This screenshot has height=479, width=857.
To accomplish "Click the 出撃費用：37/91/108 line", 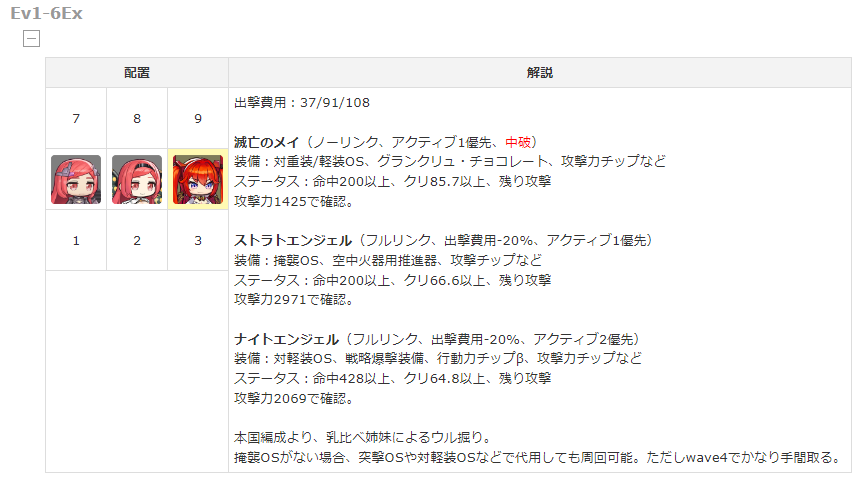I will pos(302,103).
